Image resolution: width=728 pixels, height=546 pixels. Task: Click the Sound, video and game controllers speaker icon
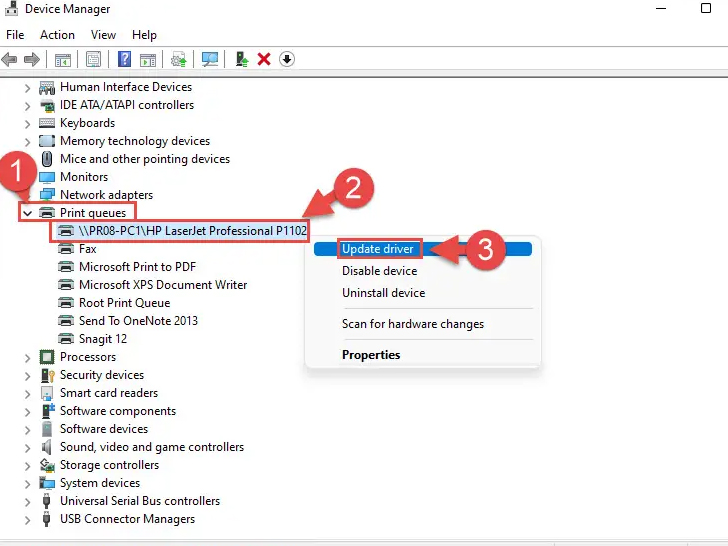(46, 447)
